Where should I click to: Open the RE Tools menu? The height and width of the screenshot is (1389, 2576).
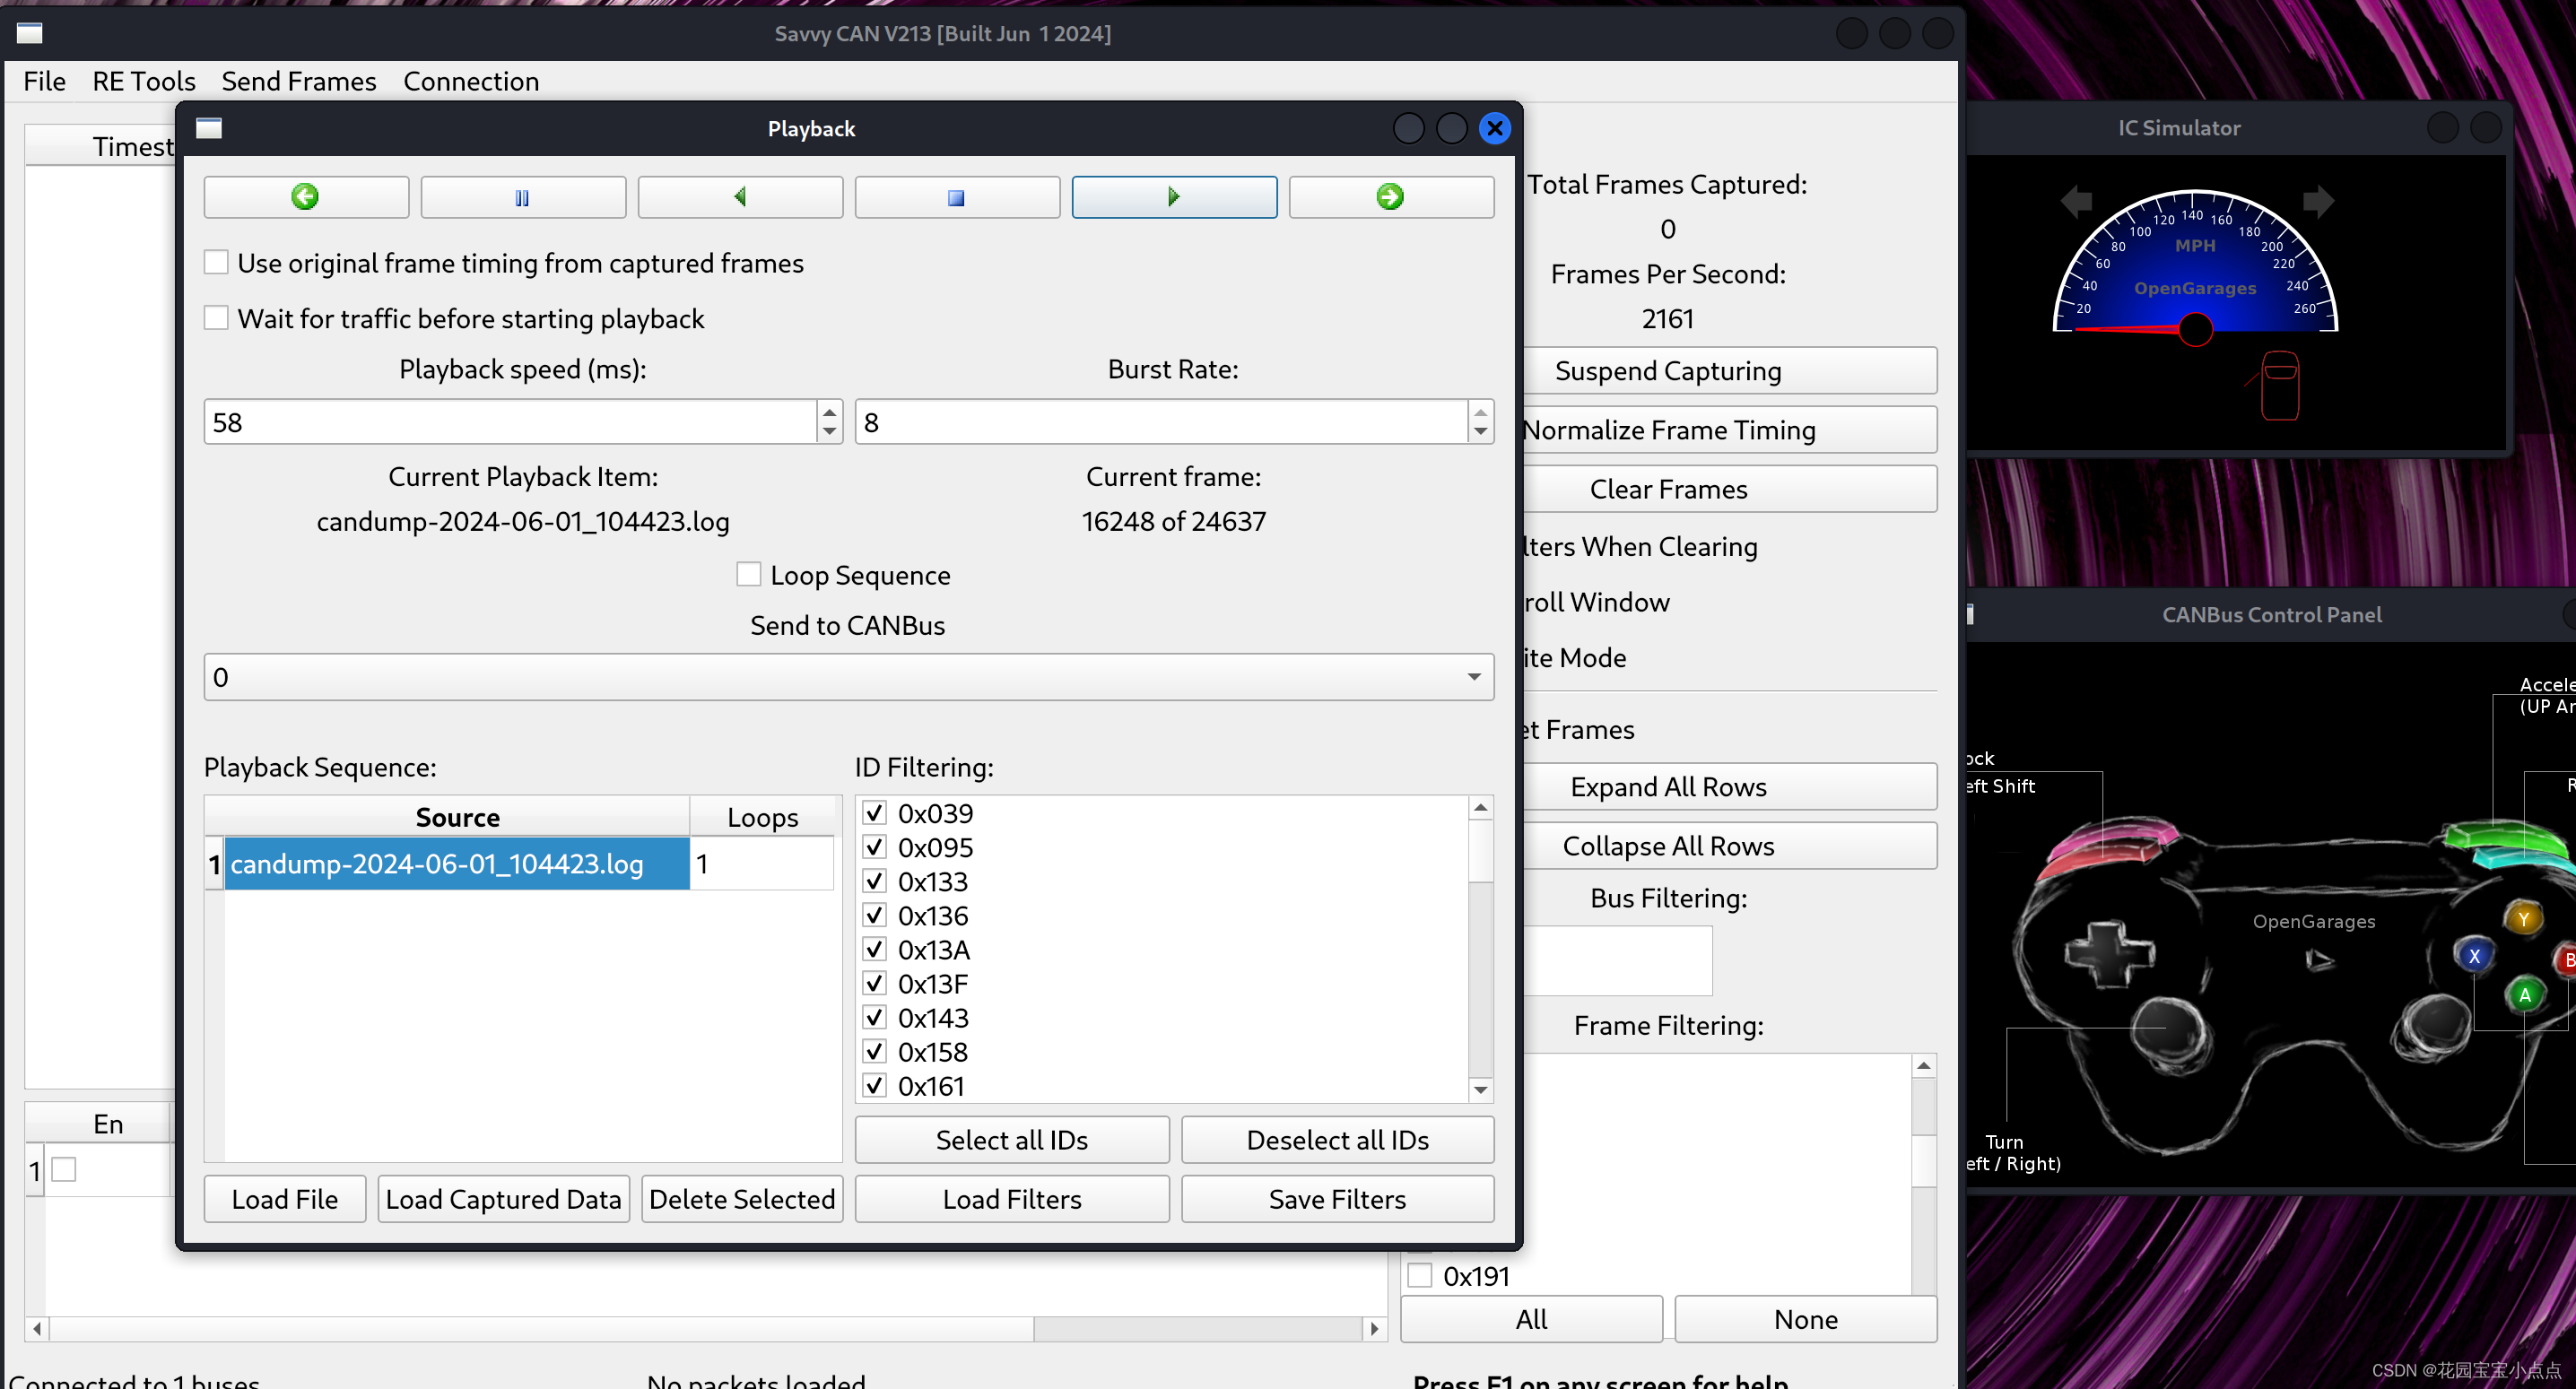click(144, 81)
